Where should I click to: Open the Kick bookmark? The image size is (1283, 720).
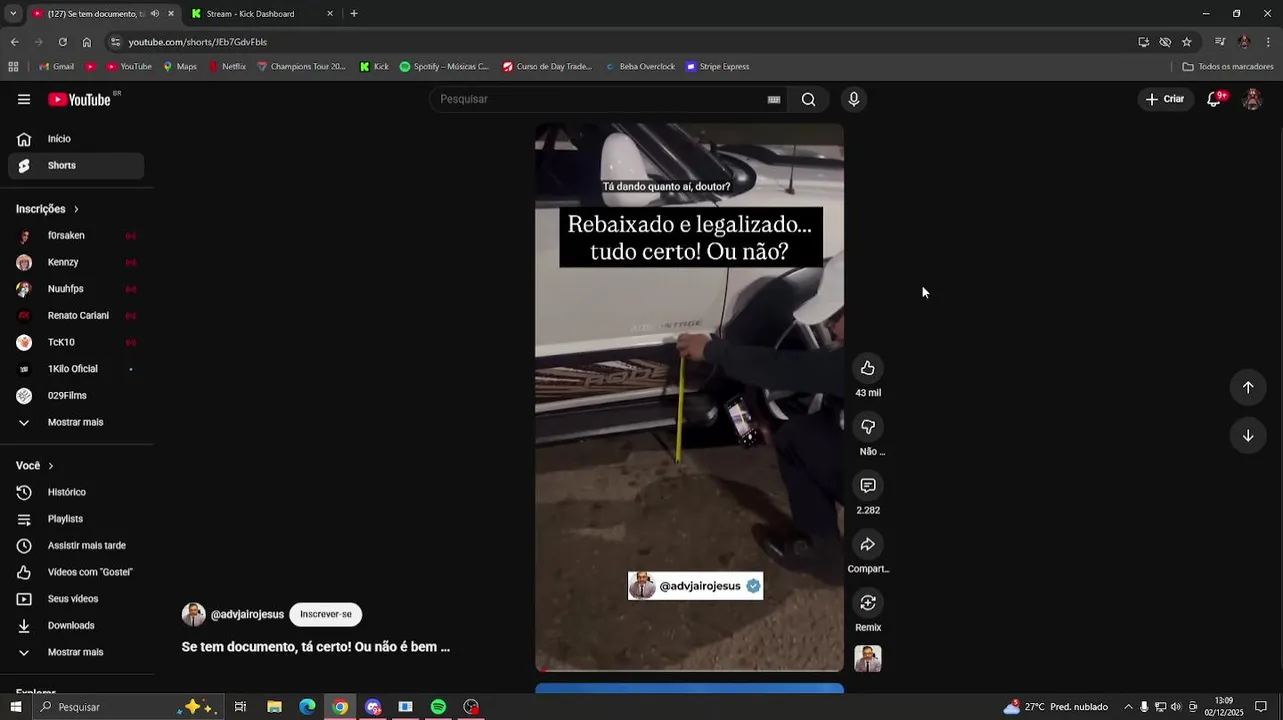[375, 67]
